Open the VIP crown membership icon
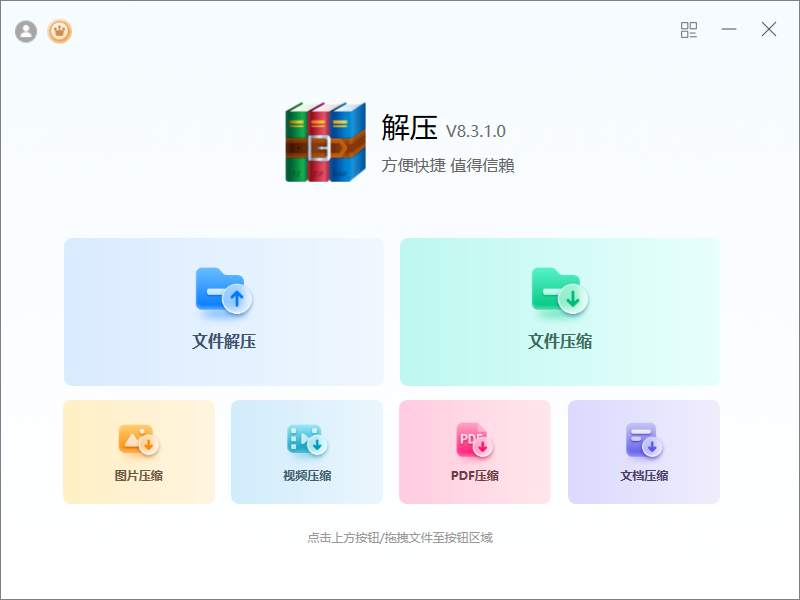800x600 pixels. point(60,32)
